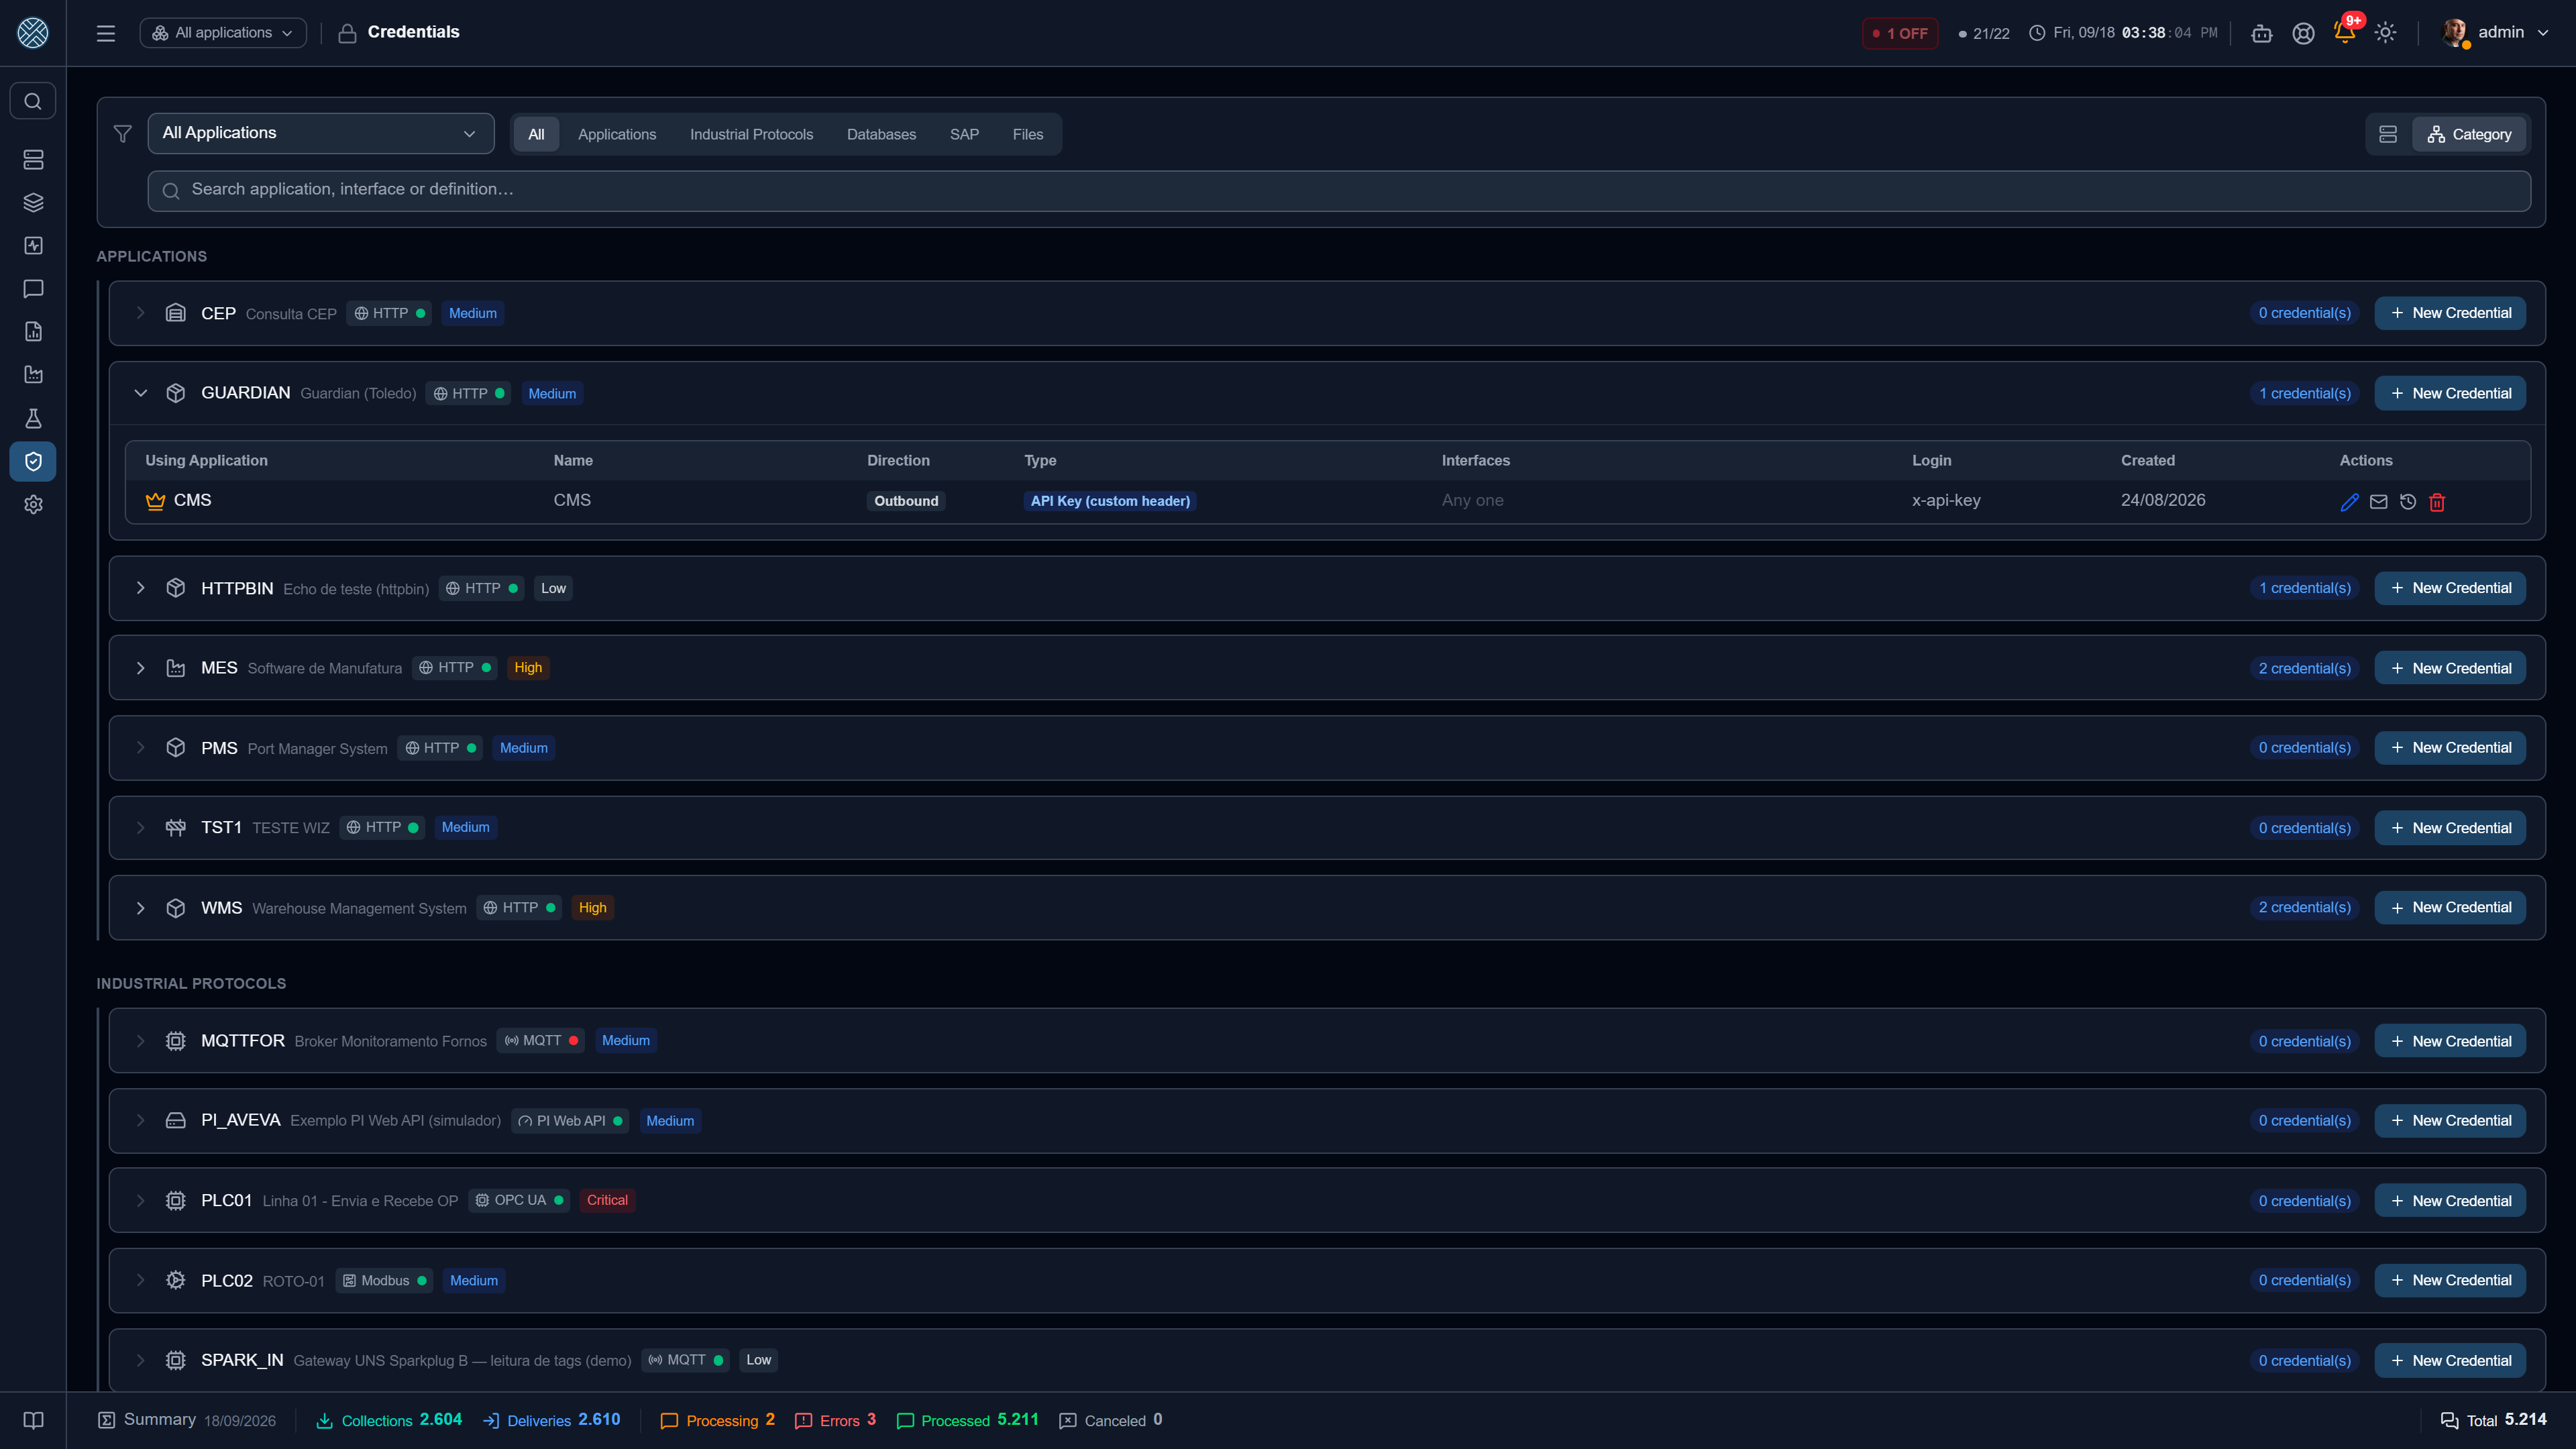Open the activity monitor sidebar icon
The width and height of the screenshot is (2576, 1449).
point(33,246)
